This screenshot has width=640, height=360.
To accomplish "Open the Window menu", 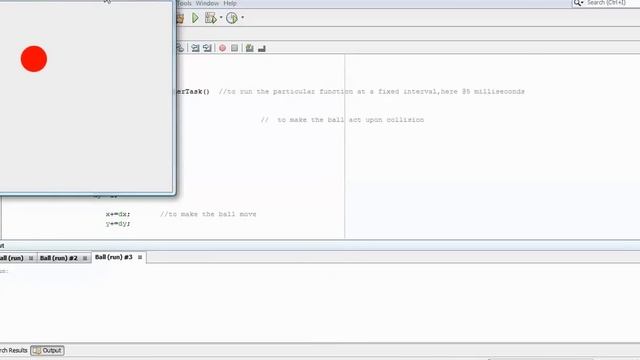I will coord(207,3).
